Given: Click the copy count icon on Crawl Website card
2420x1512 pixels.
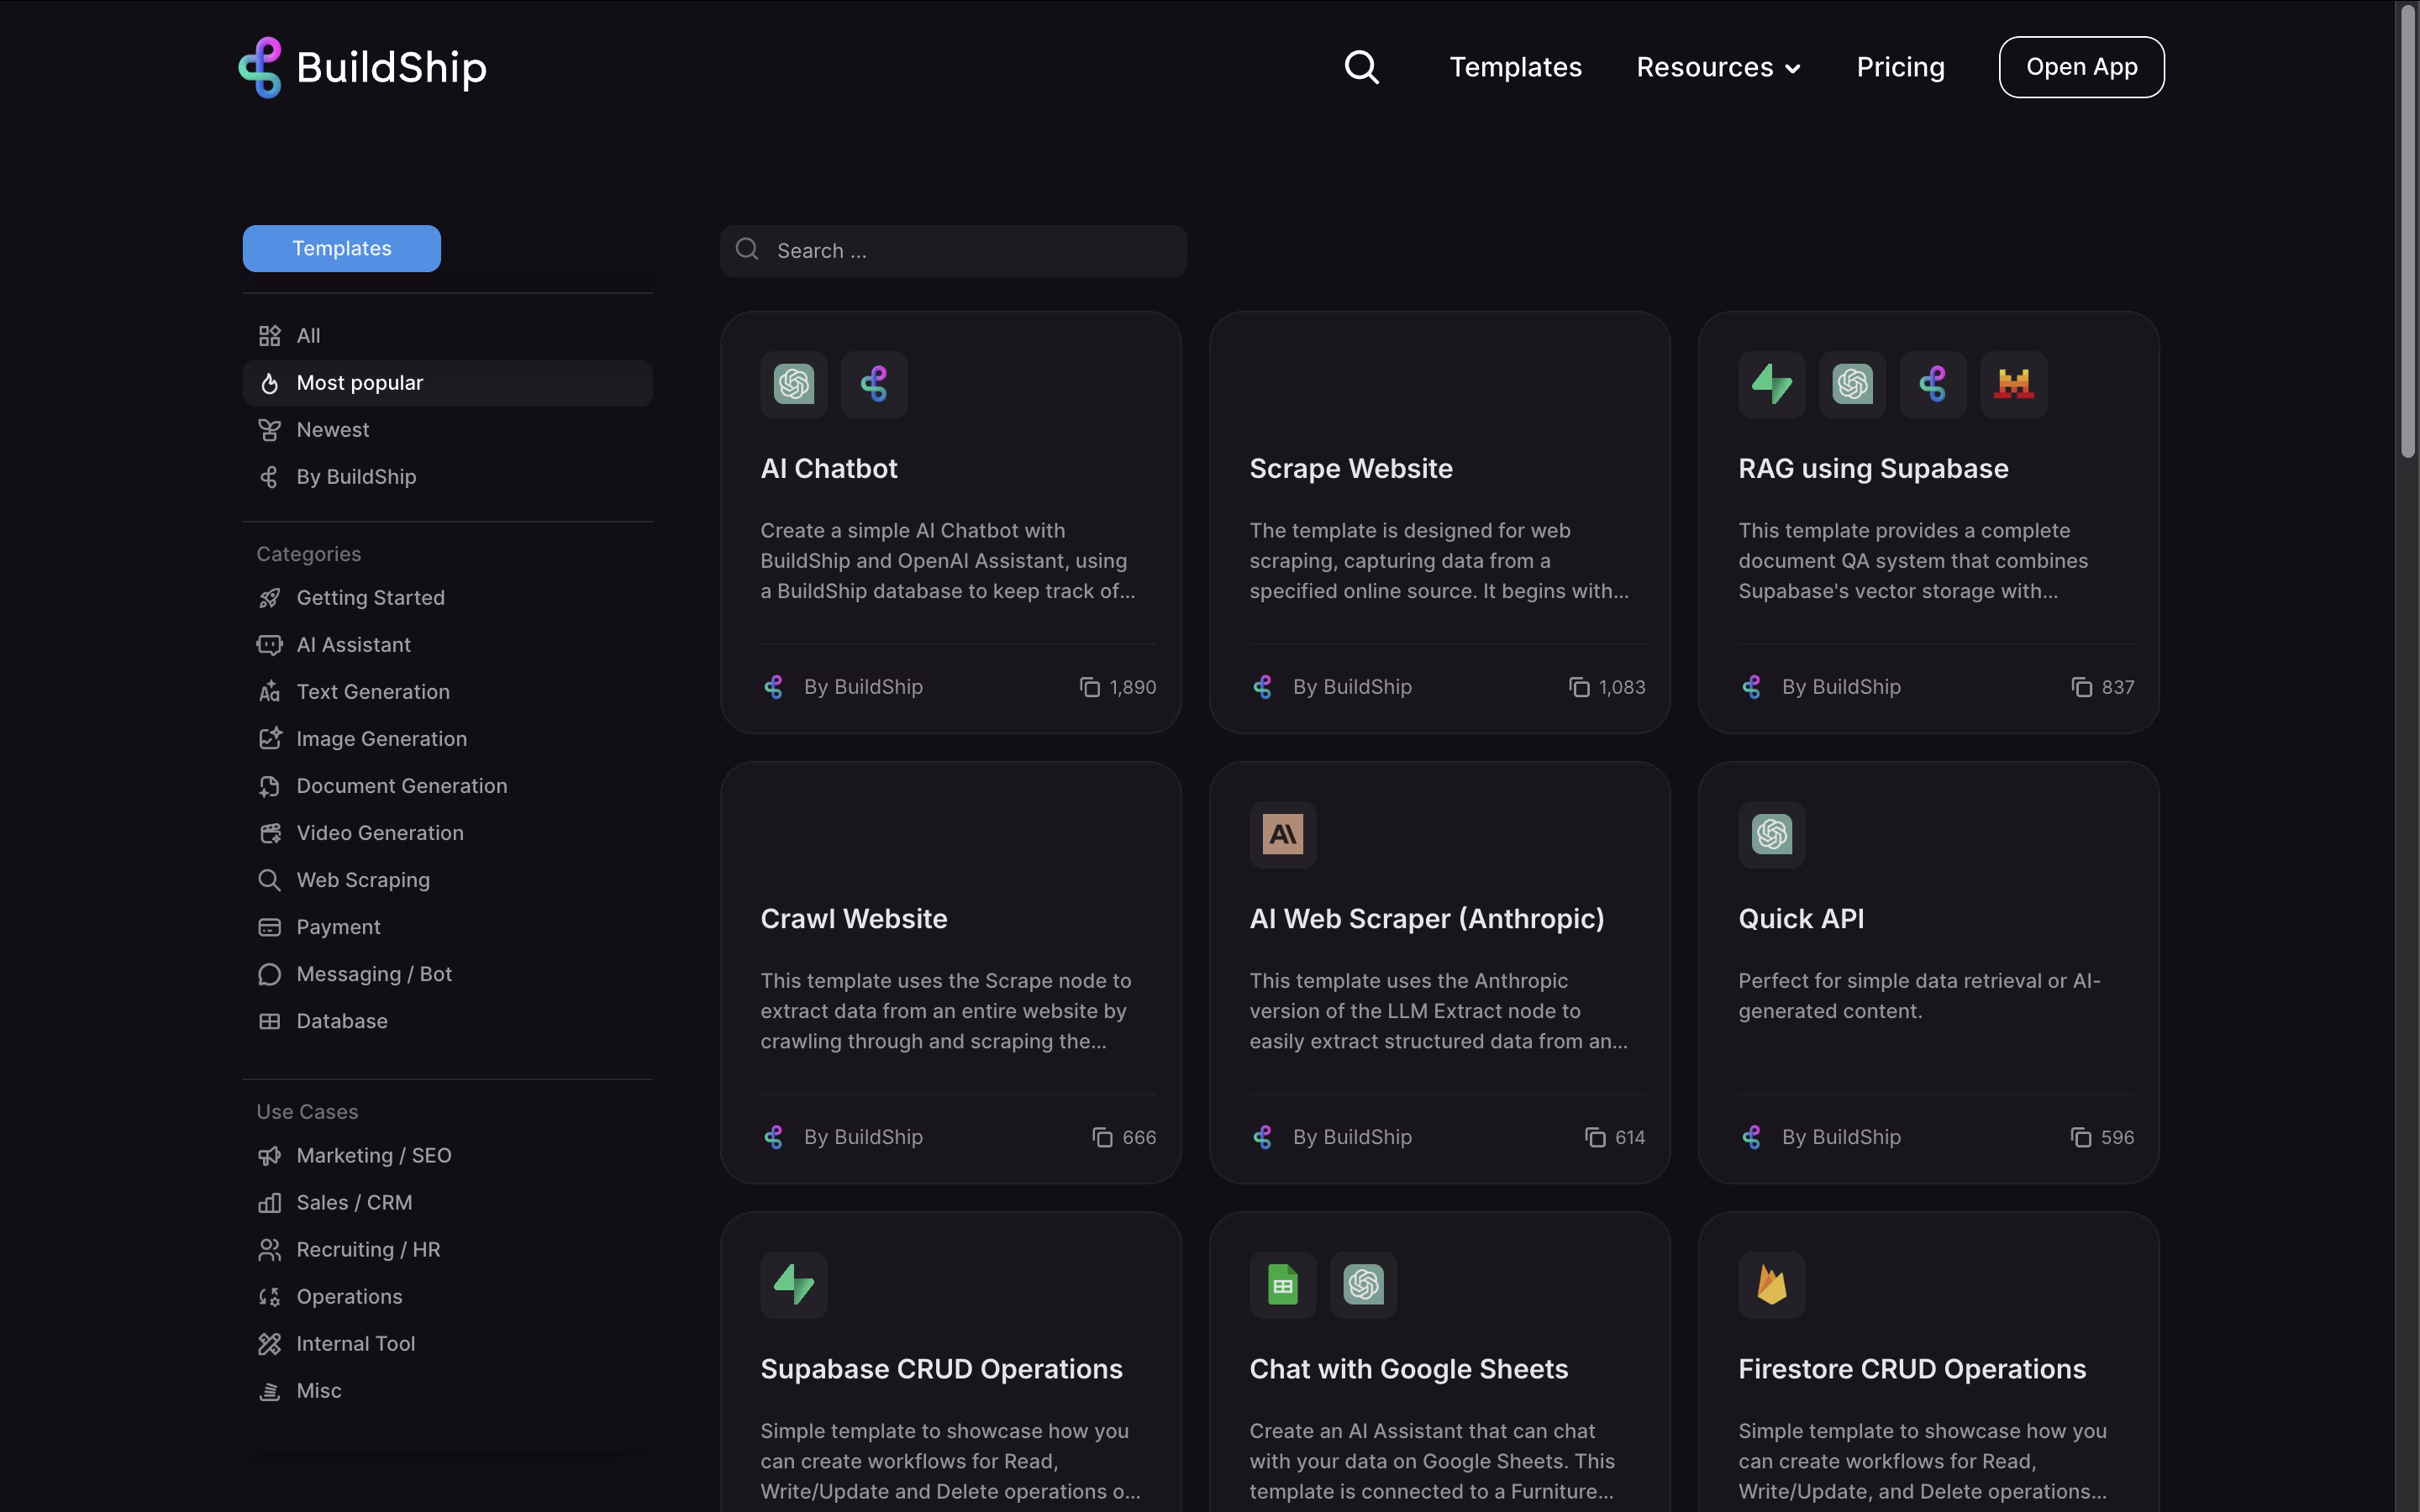Looking at the screenshot, I should tap(1102, 1137).
